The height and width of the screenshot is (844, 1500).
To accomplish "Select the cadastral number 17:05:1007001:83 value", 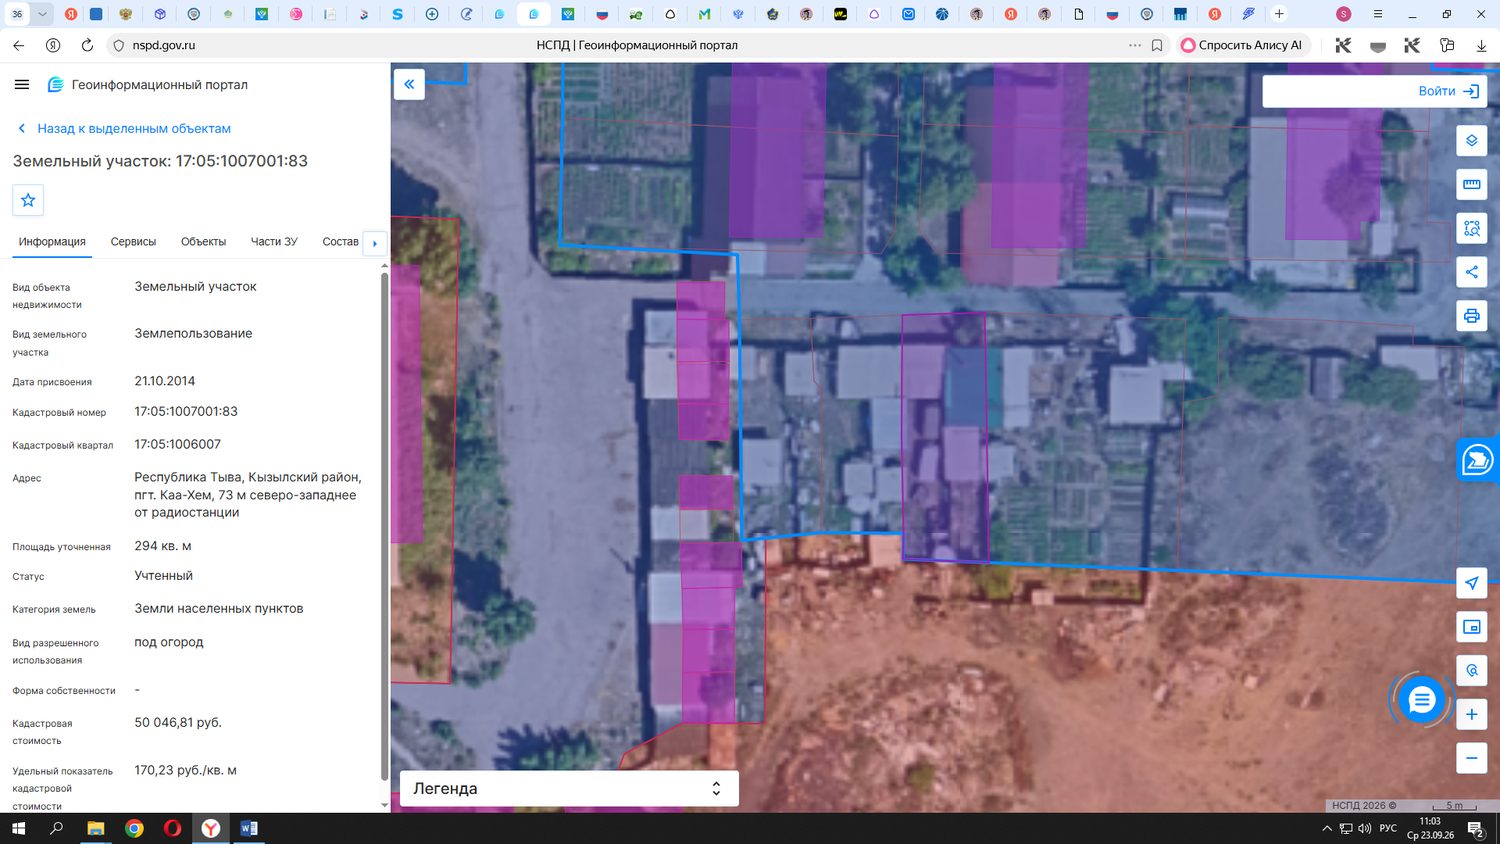I will tap(186, 412).
